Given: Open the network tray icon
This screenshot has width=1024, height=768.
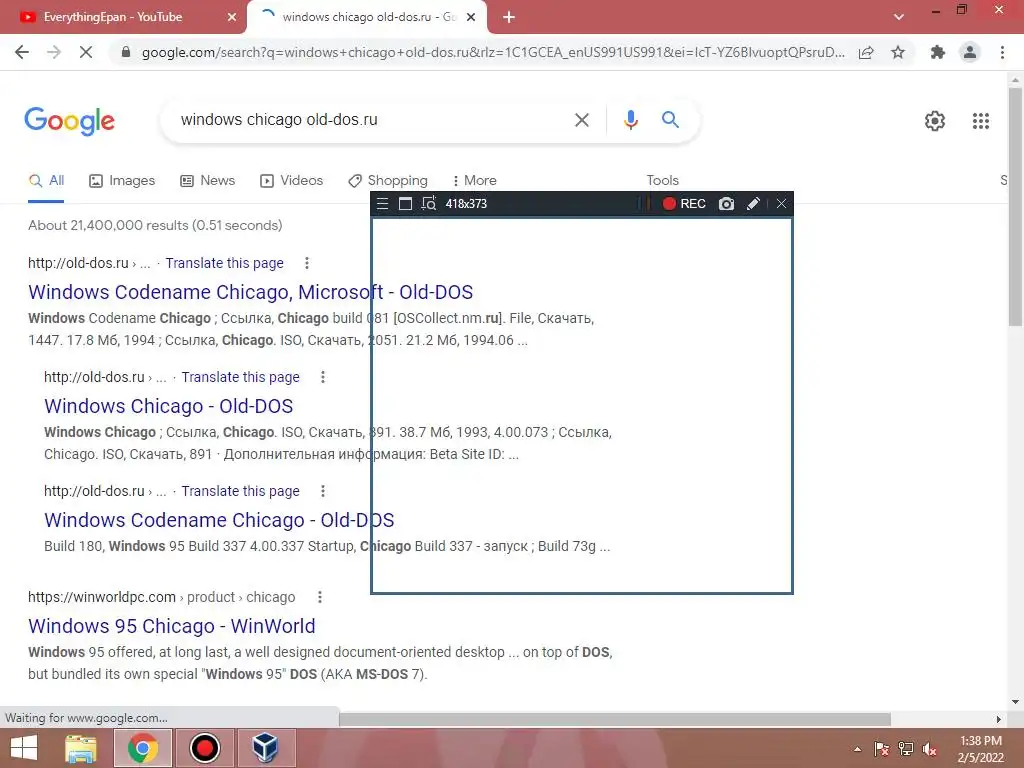Looking at the screenshot, I should click(906, 749).
